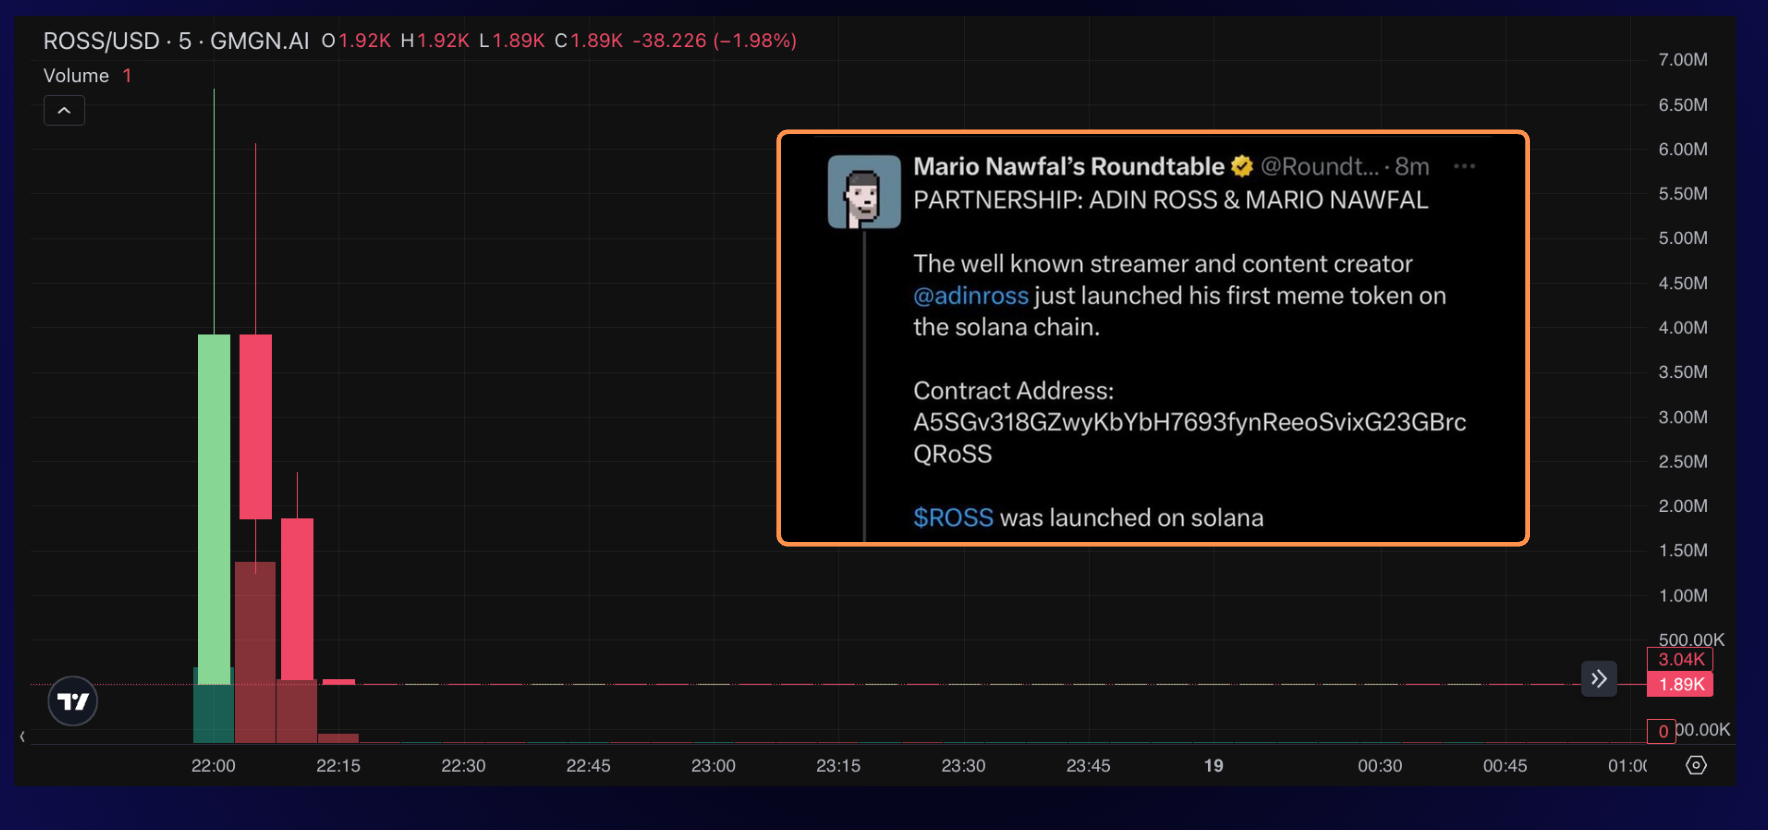Click the 00:30 time axis label
Viewport: 1768px width, 830px height.
tap(1379, 766)
